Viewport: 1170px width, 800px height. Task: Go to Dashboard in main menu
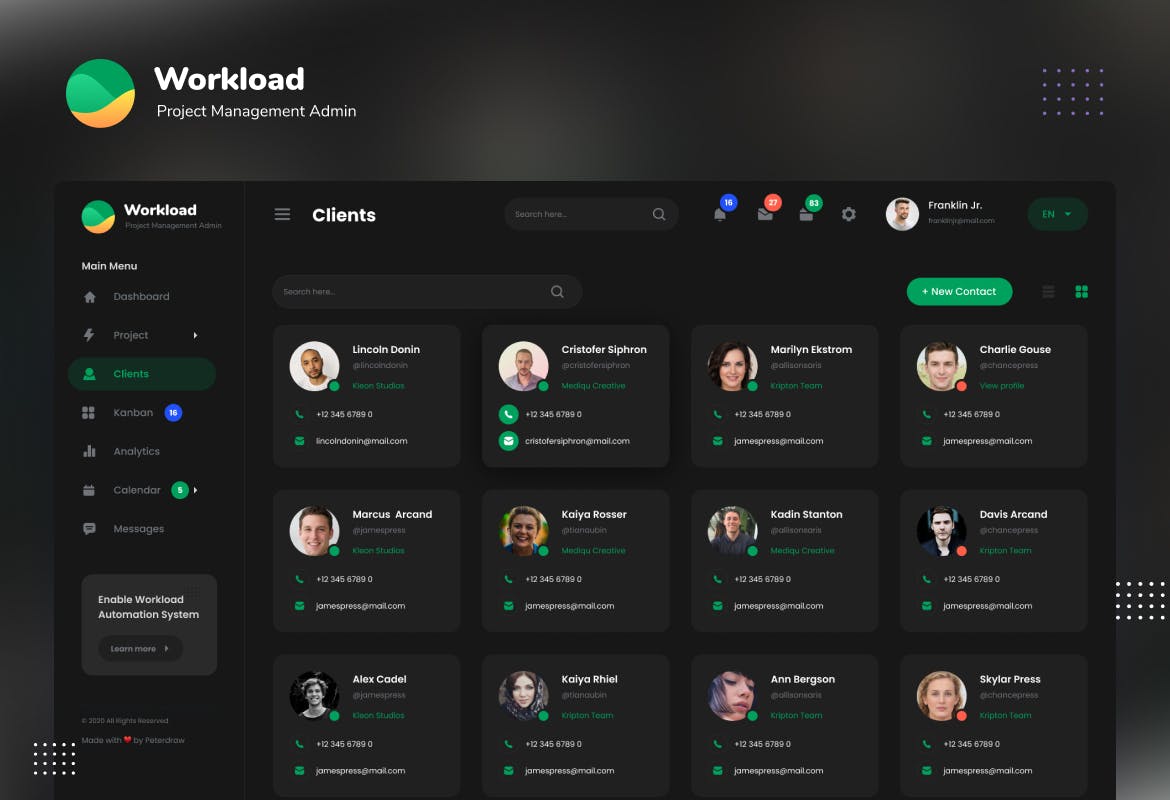(141, 296)
